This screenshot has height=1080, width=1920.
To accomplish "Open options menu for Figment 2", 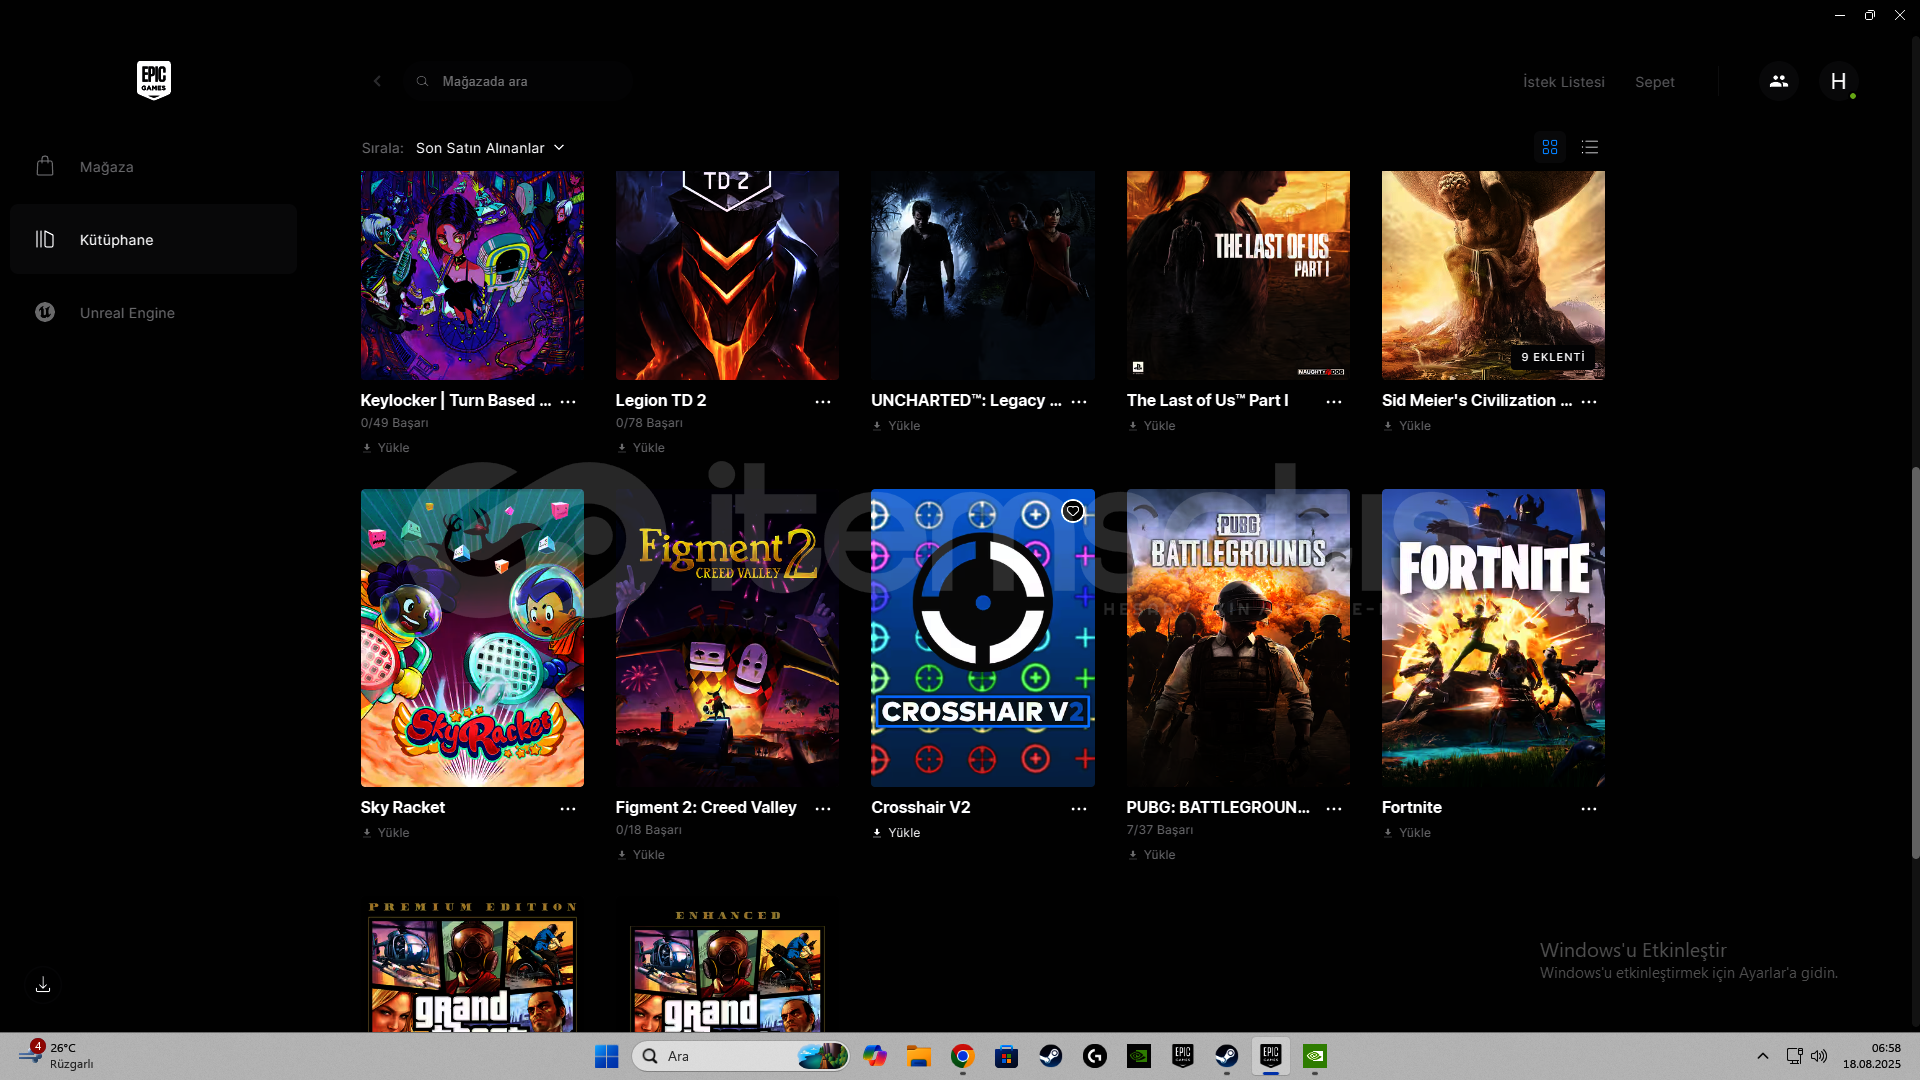I will point(823,808).
